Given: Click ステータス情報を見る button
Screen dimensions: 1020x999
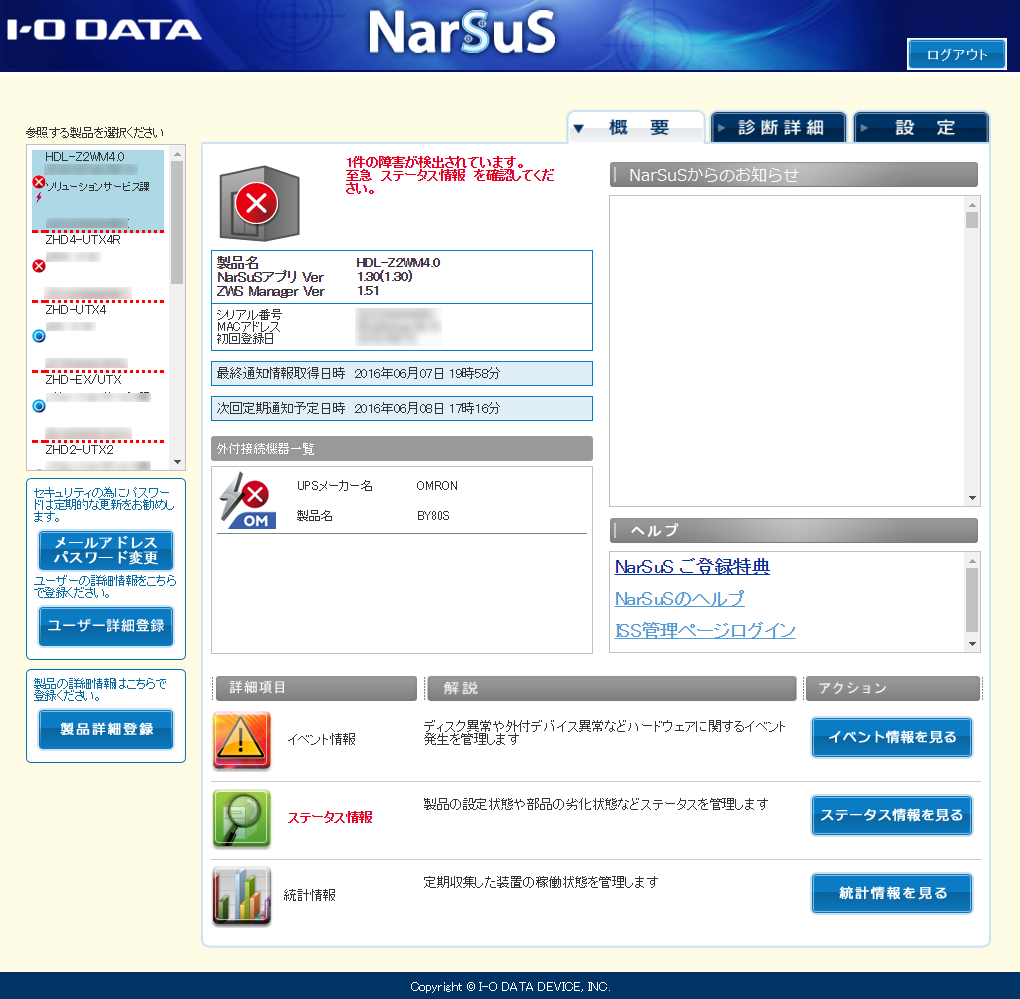Looking at the screenshot, I should 892,815.
